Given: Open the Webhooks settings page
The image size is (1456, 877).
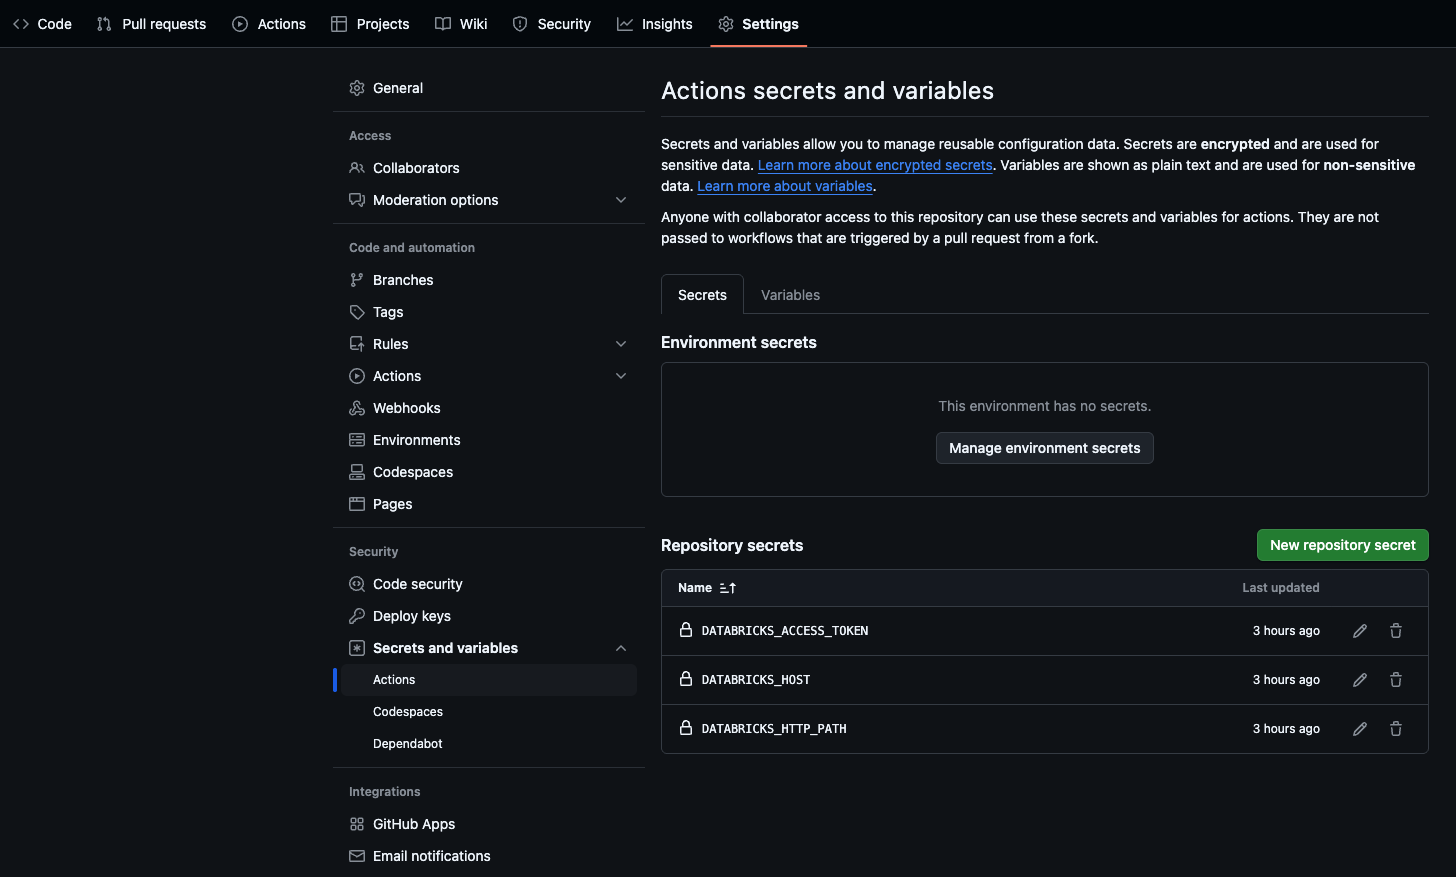Looking at the screenshot, I should tap(406, 408).
